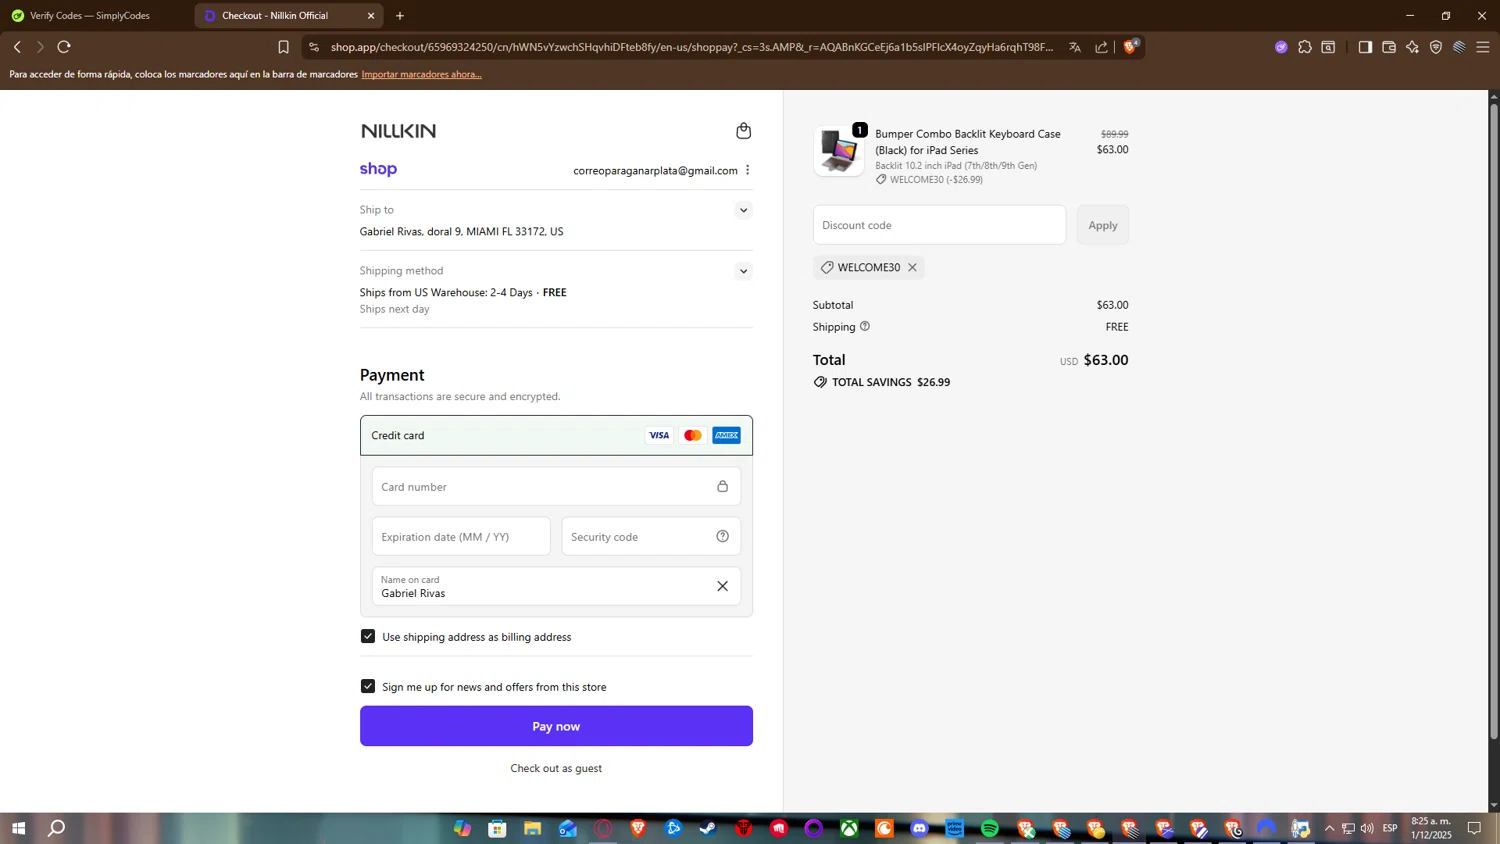The height and width of the screenshot is (844, 1500).
Task: Select the Checkout - Nillkin Official tab
Action: [275, 16]
